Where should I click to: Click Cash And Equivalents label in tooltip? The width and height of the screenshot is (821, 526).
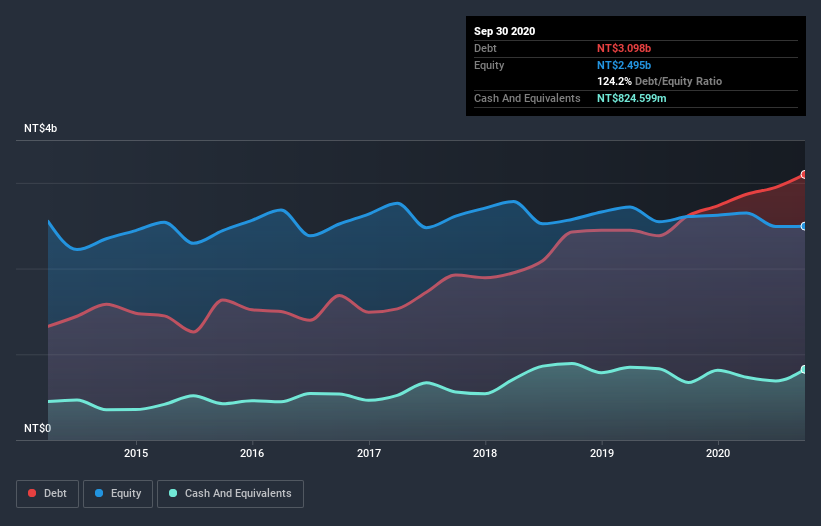pos(527,98)
